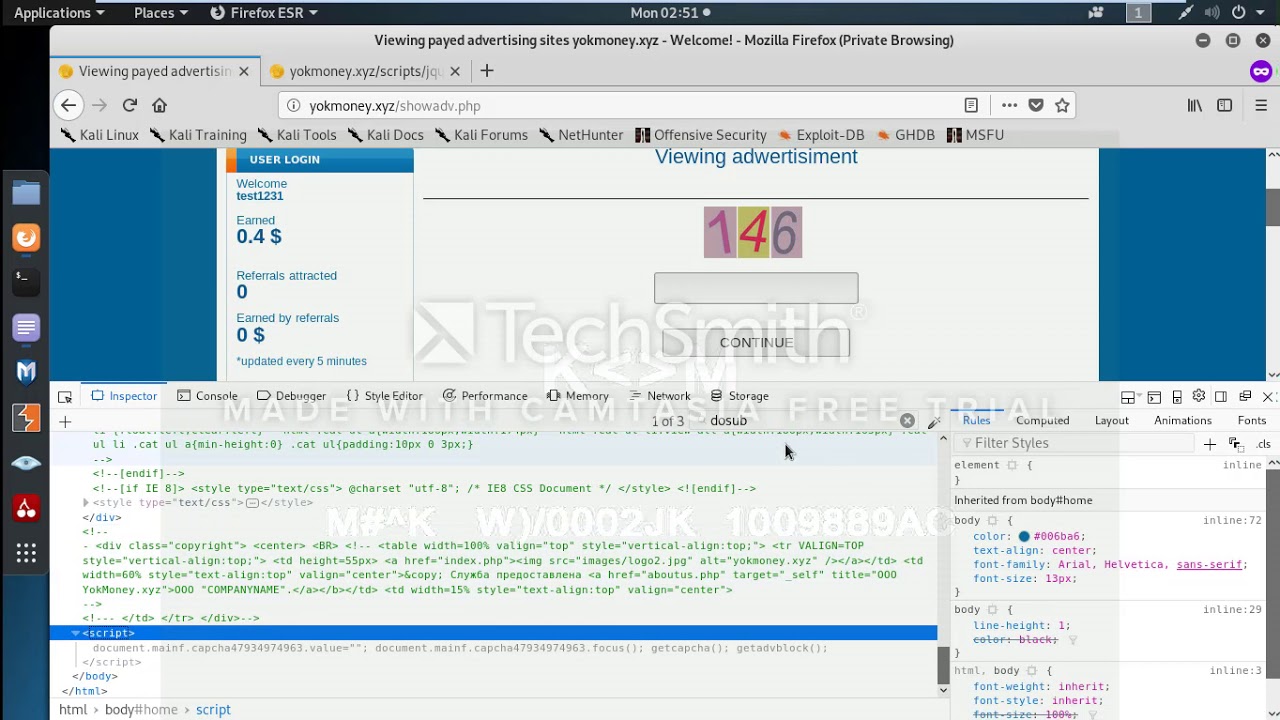Open Exploit-DB bookmark
The image size is (1280, 720).
[x=821, y=135]
